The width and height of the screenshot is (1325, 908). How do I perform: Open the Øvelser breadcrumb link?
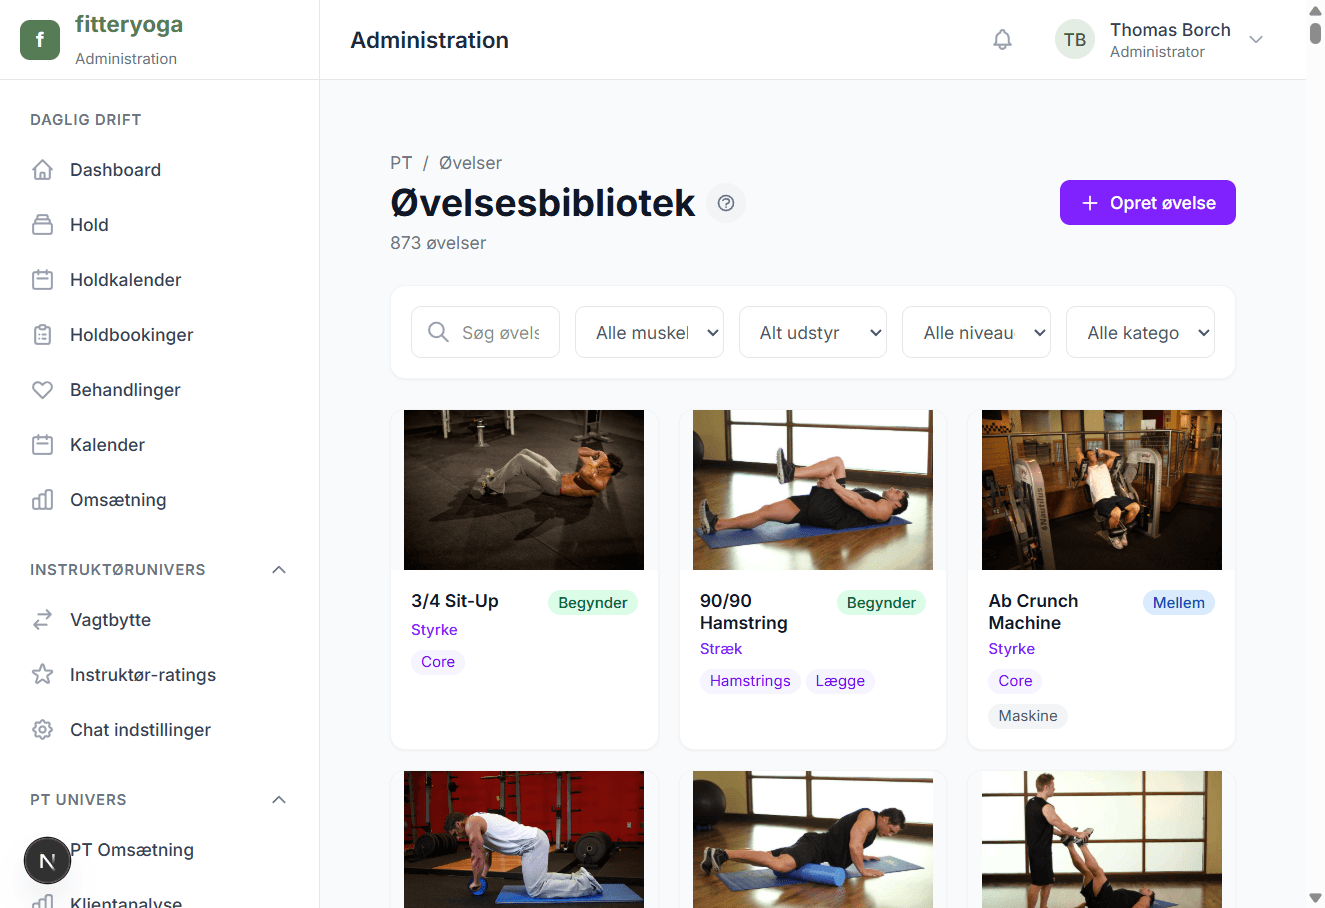(470, 162)
